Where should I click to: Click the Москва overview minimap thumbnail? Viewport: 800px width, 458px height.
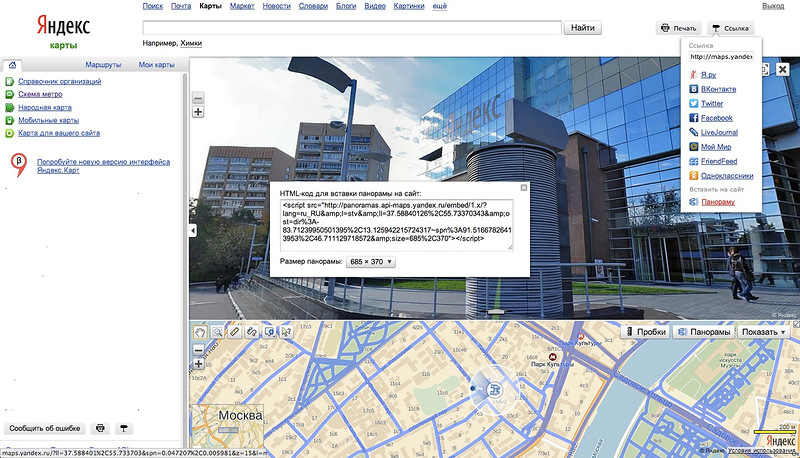(x=227, y=426)
